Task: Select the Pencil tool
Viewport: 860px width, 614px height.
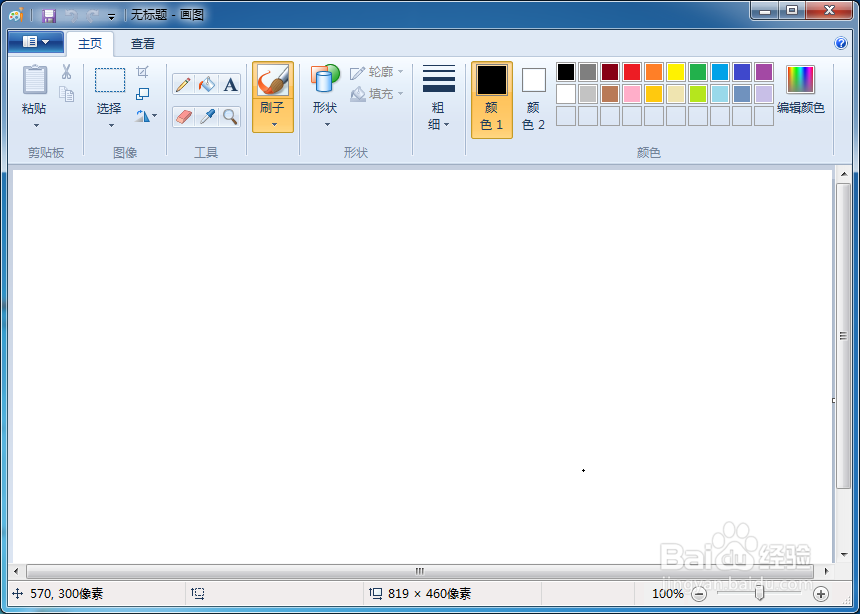Action: pos(183,85)
